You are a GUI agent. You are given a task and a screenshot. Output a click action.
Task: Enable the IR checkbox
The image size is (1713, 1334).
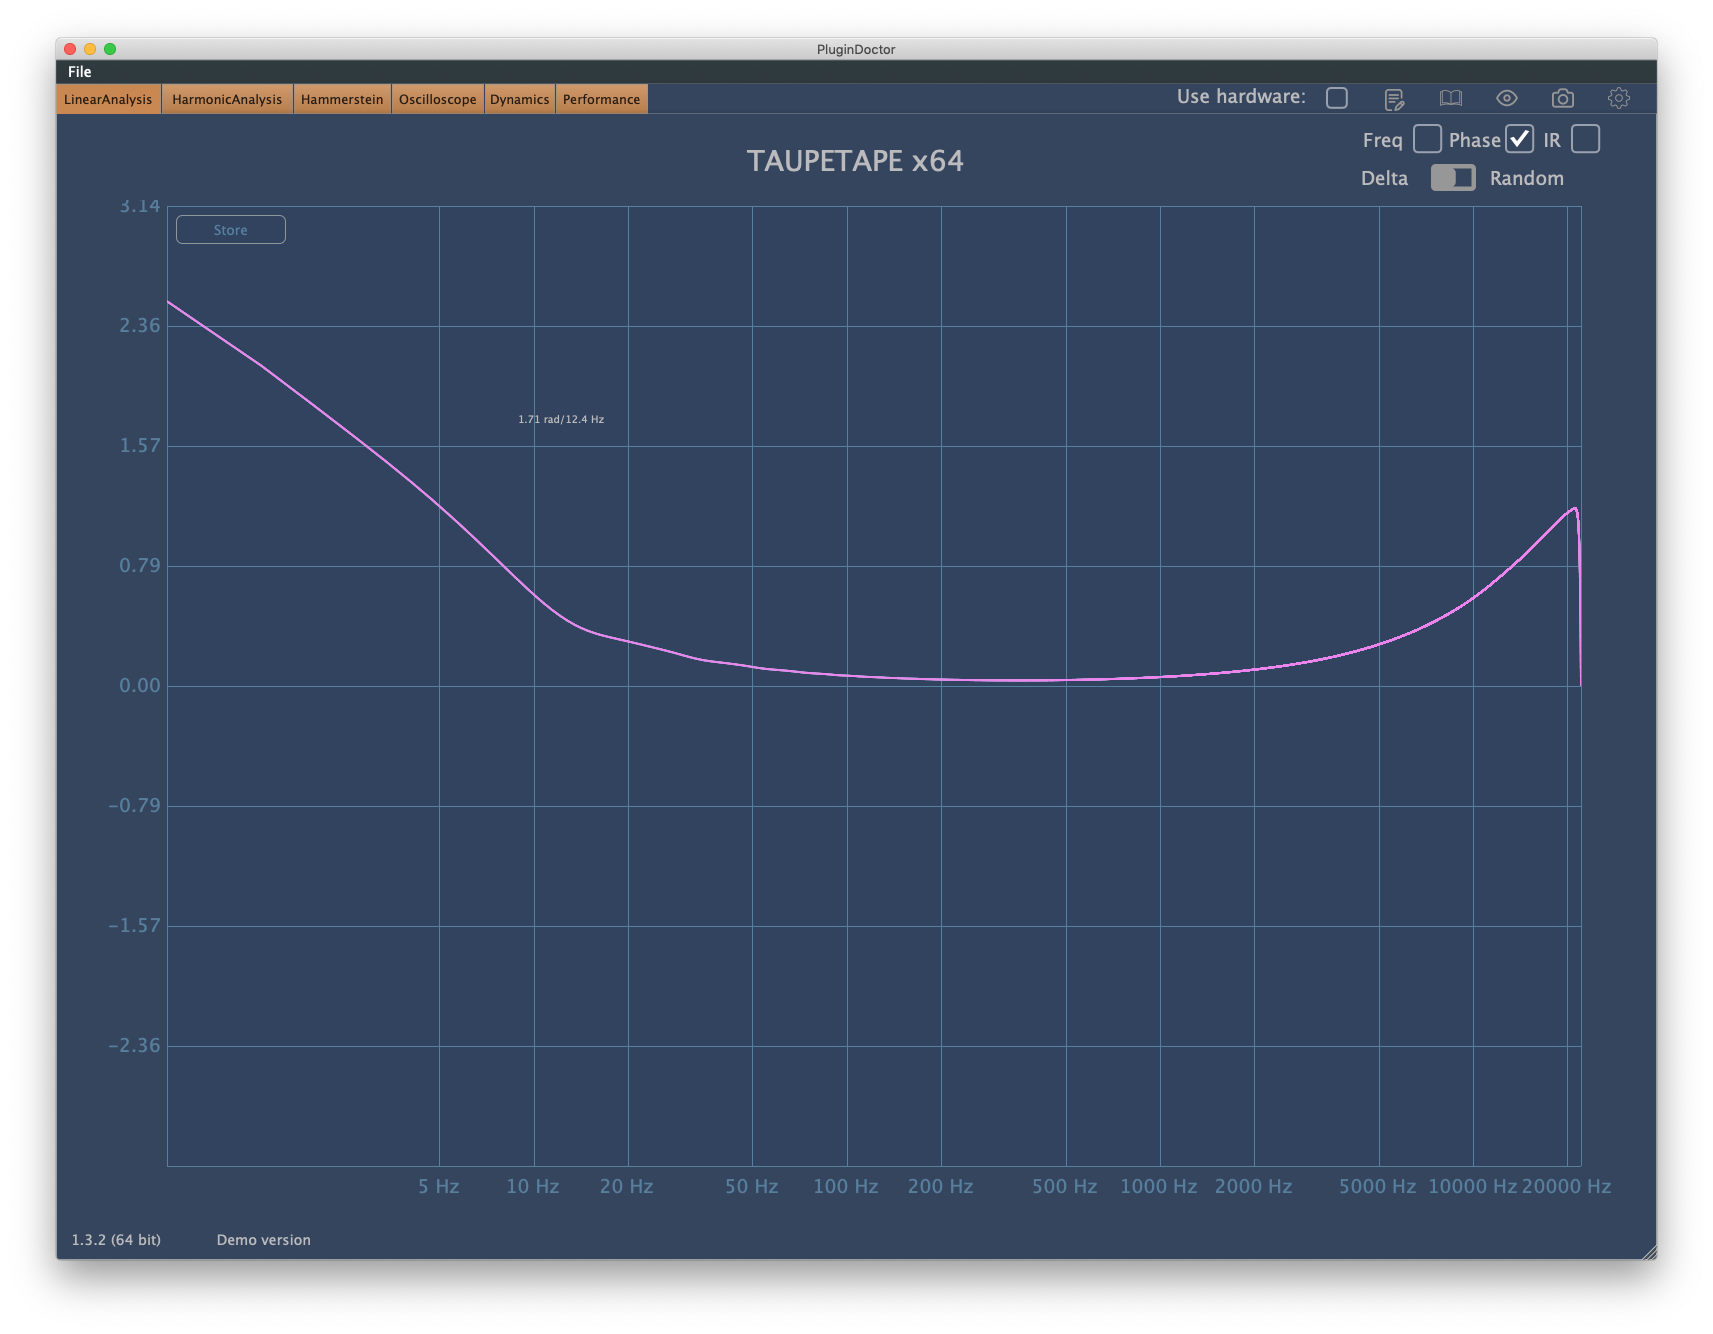point(1585,139)
